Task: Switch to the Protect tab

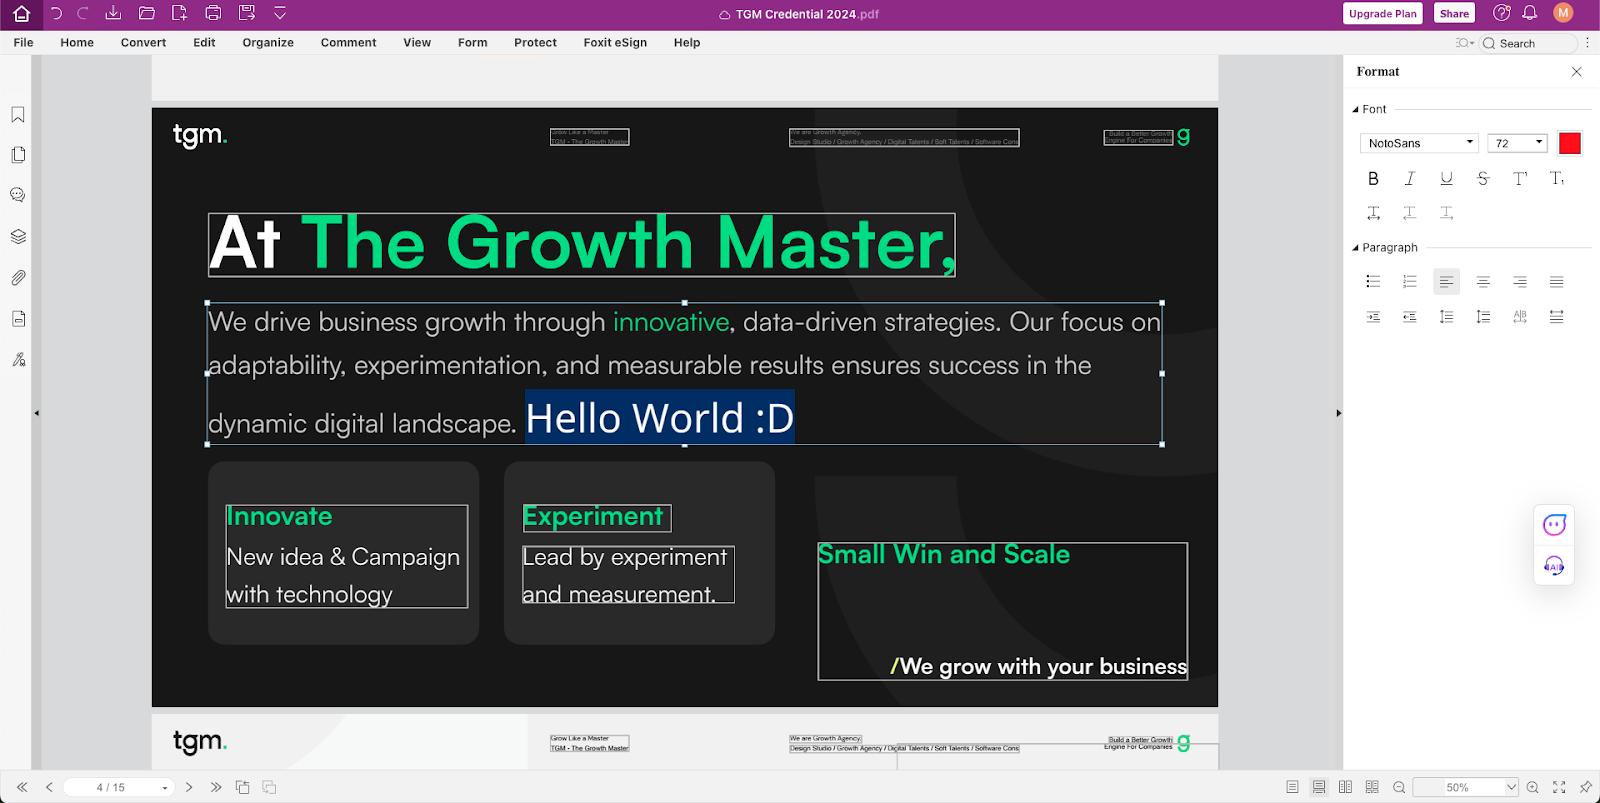Action: coord(535,43)
